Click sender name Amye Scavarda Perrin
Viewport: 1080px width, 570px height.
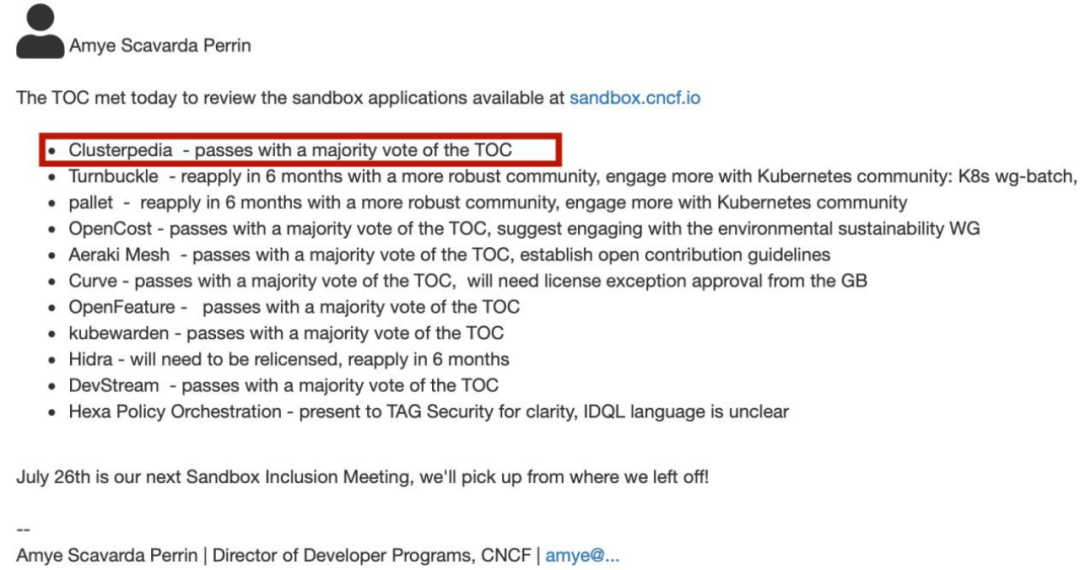[x=160, y=45]
